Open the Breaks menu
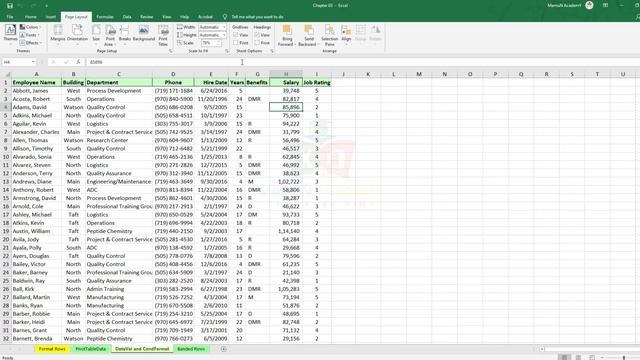 [x=124, y=34]
